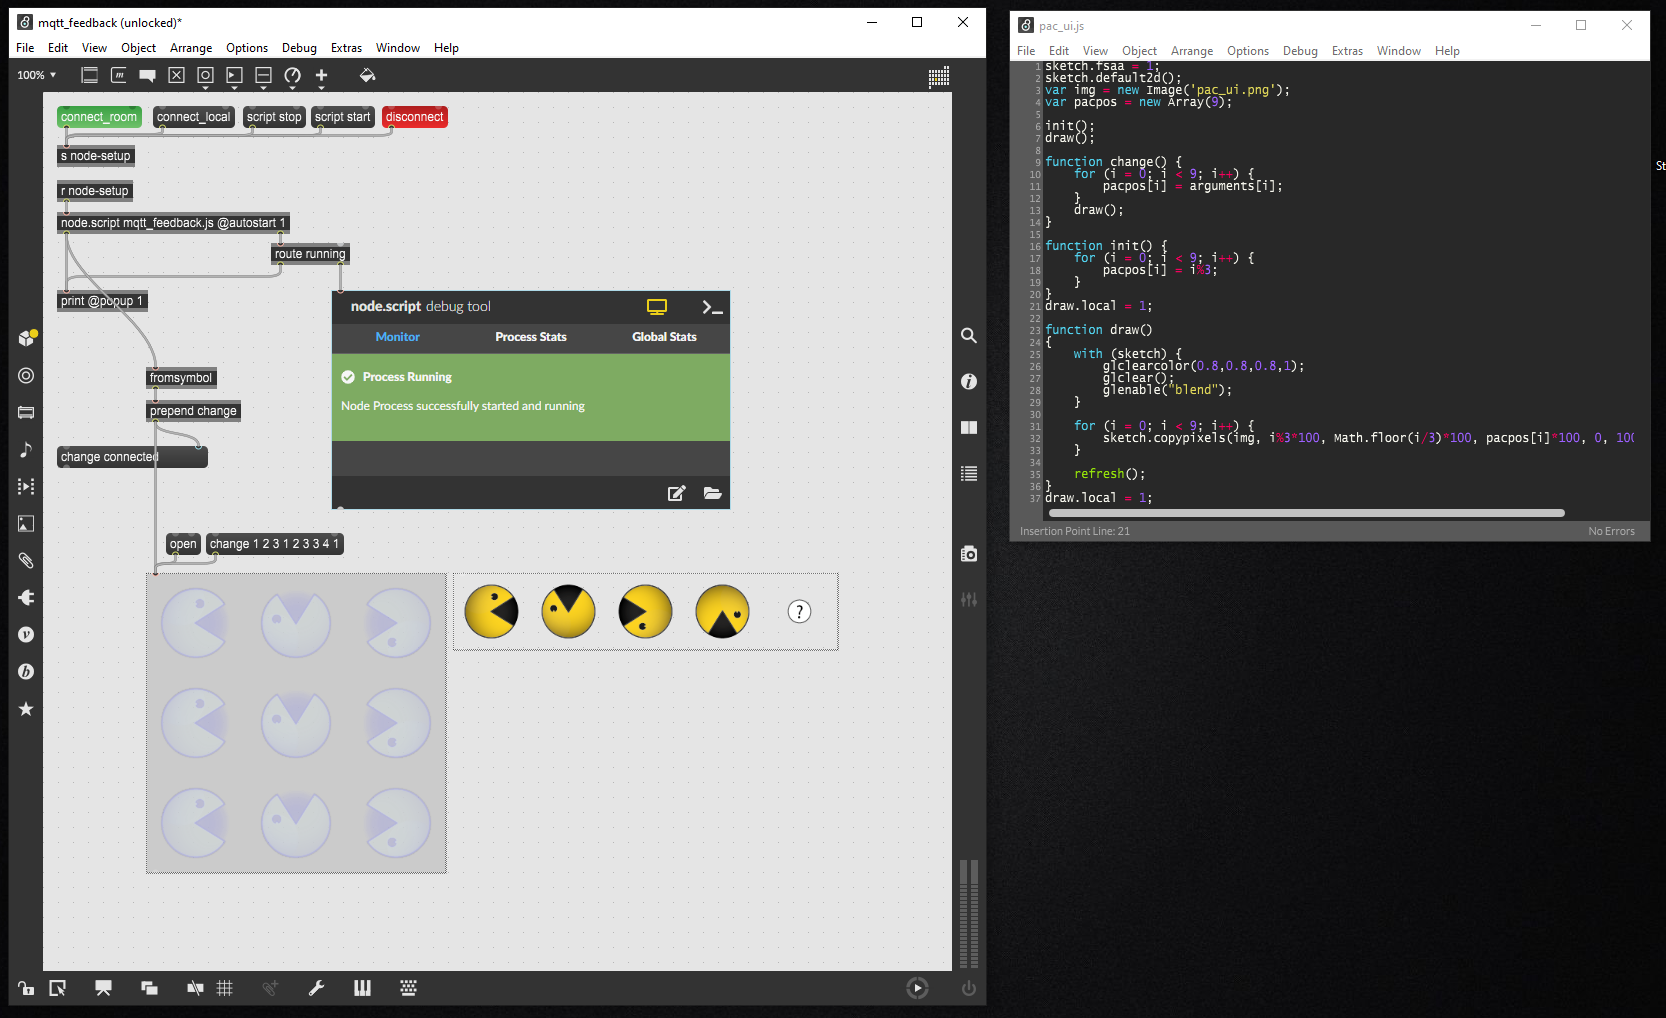Viewport: 1666px width, 1018px height.
Task: Add a toggle object from top toolbar
Action: click(x=176, y=75)
